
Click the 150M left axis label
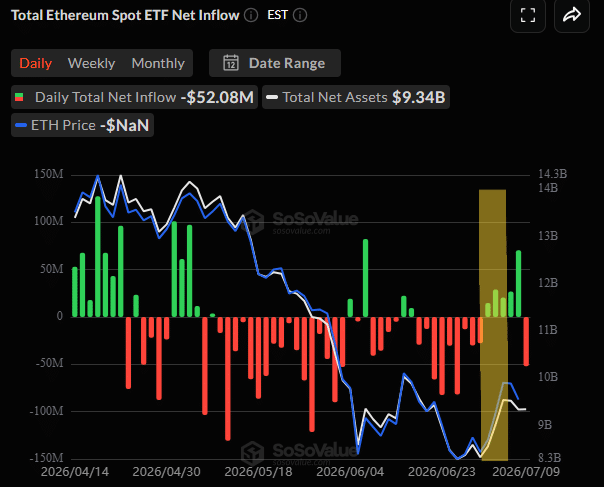(49, 174)
